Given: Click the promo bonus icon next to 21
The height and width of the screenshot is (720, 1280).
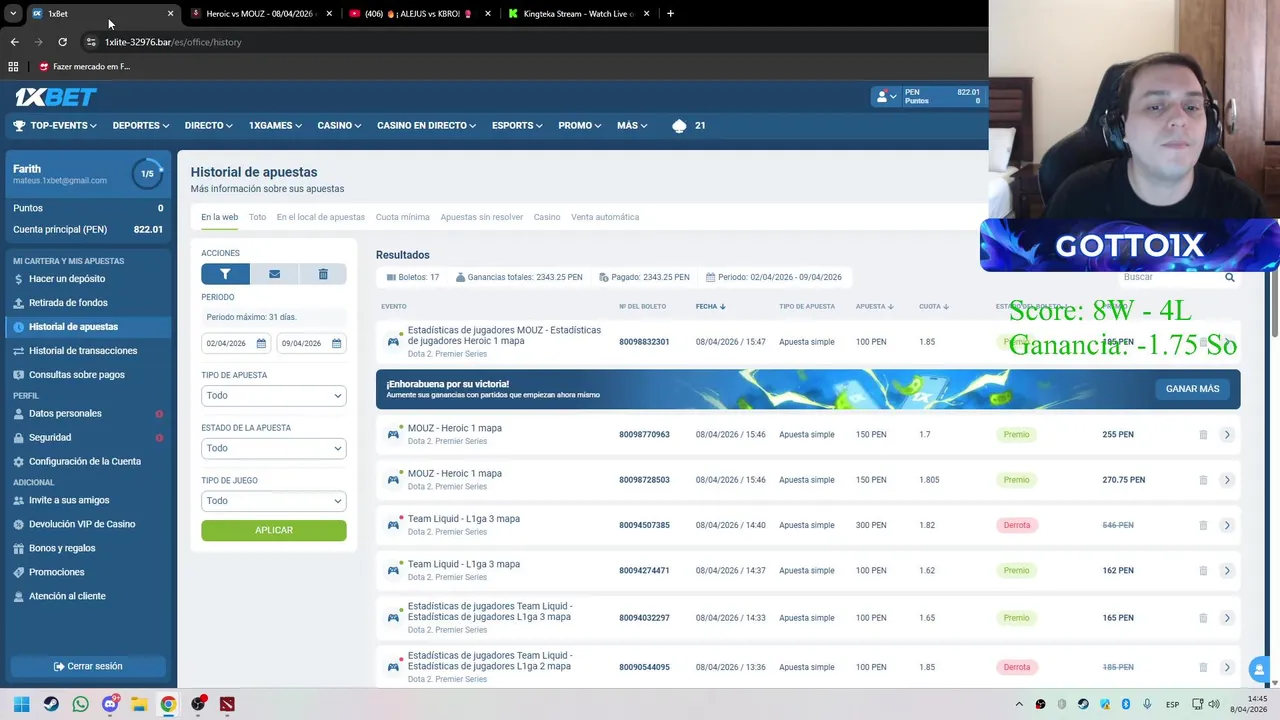Looking at the screenshot, I should (679, 126).
